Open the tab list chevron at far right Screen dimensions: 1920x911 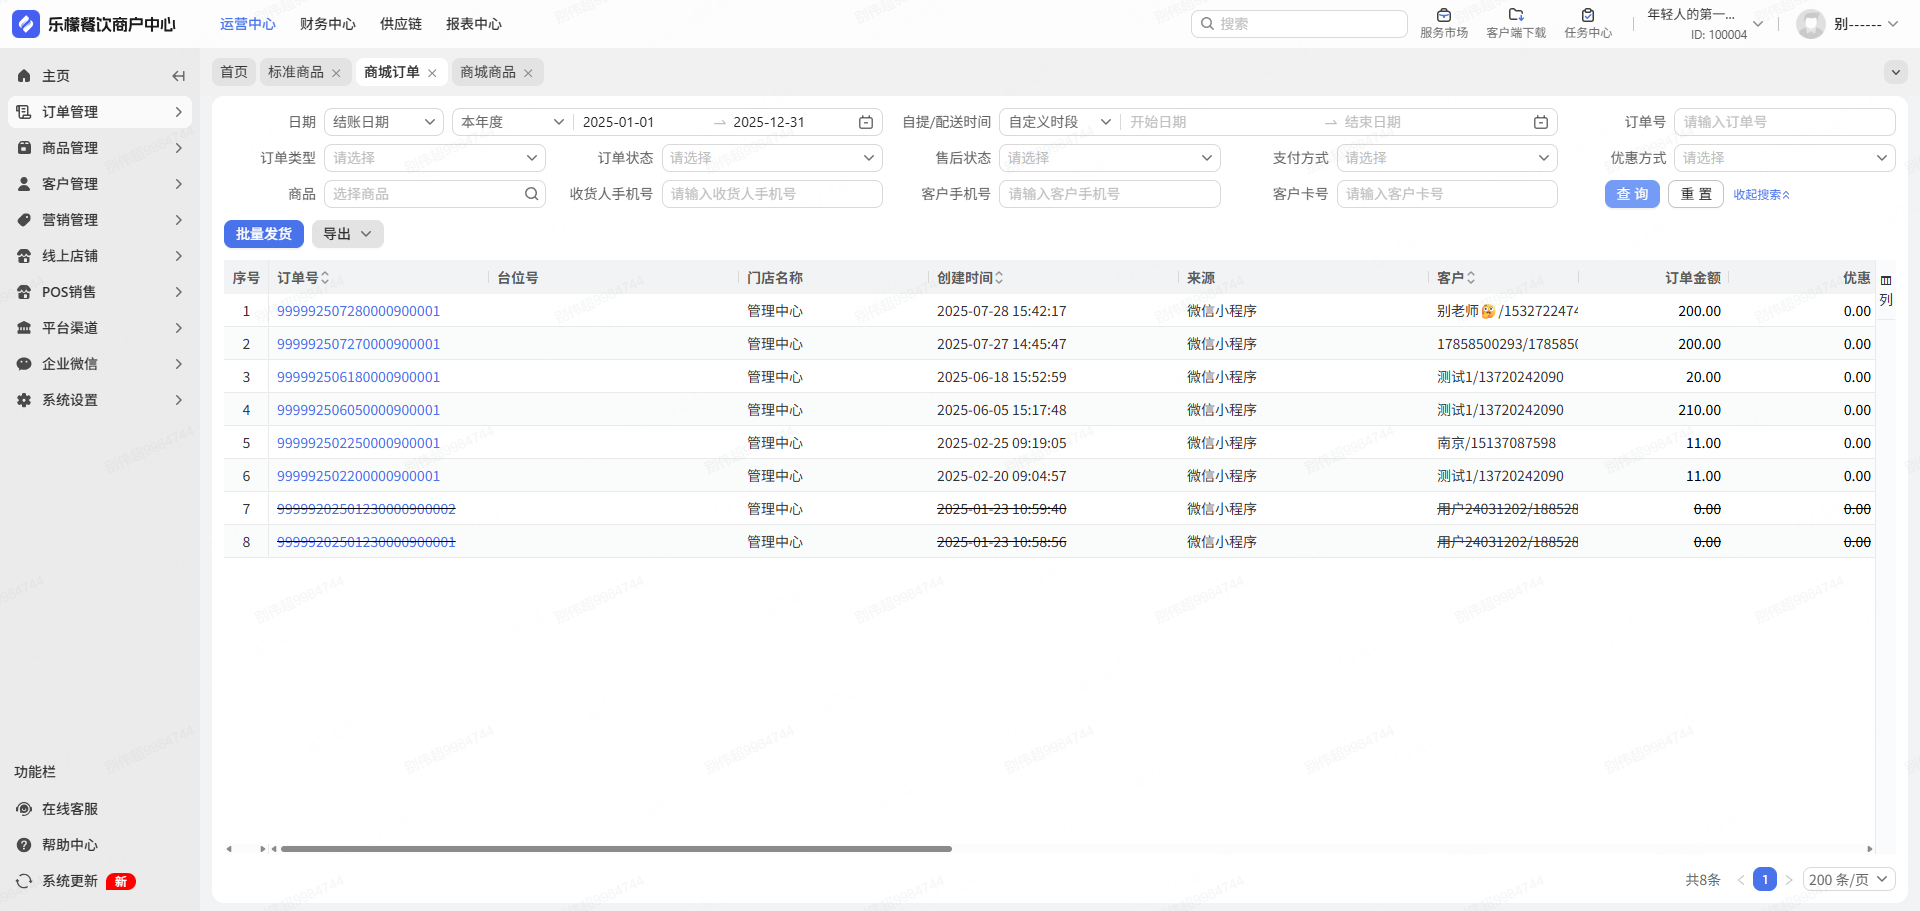1895,72
